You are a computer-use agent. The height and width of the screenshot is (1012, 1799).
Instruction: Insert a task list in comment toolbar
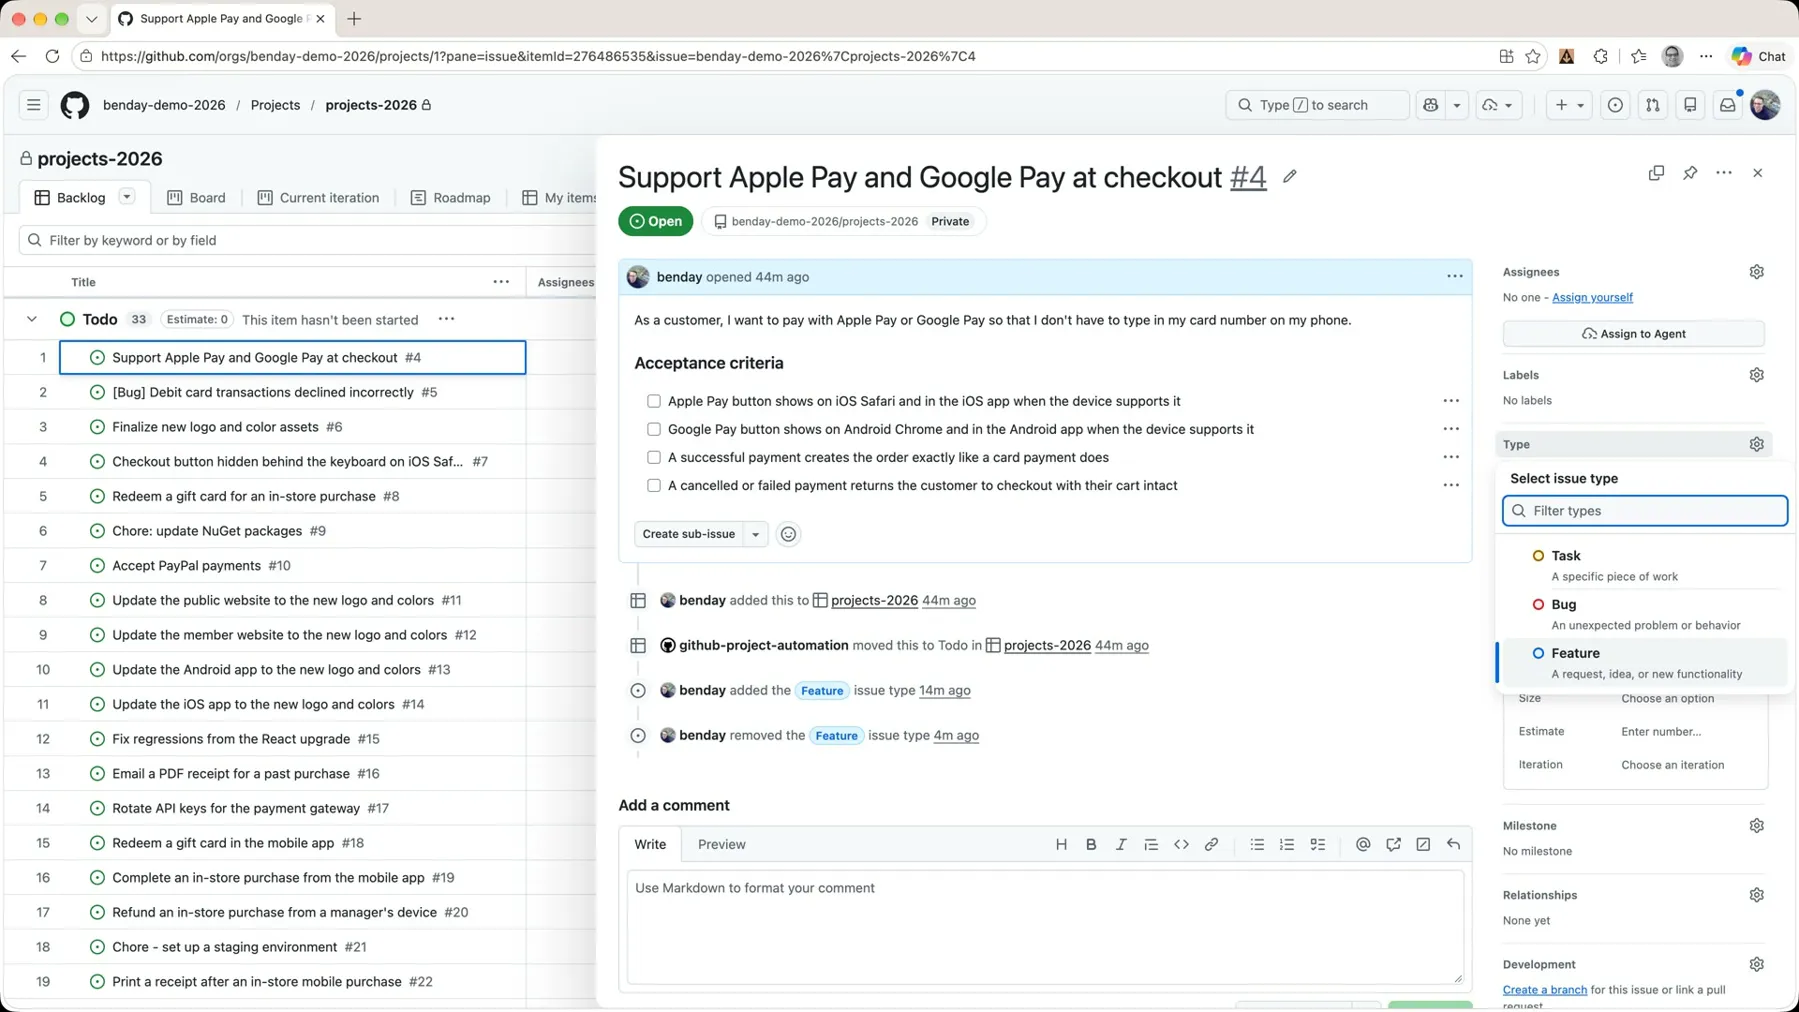click(x=1317, y=845)
